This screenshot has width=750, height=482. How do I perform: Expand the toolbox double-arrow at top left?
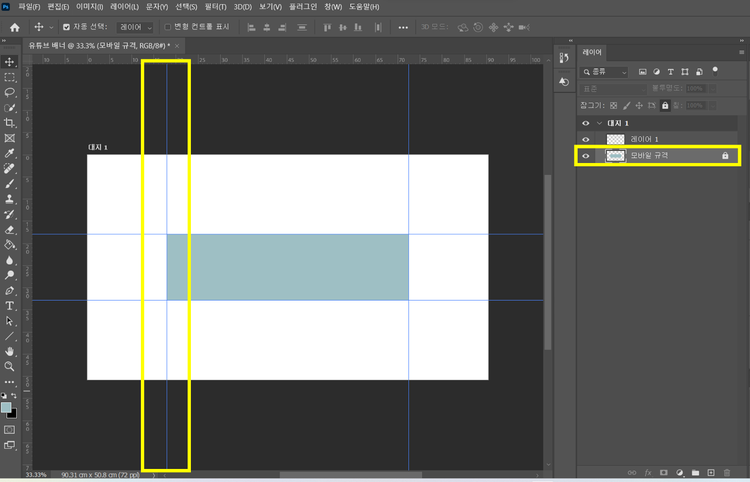click(x=4, y=41)
